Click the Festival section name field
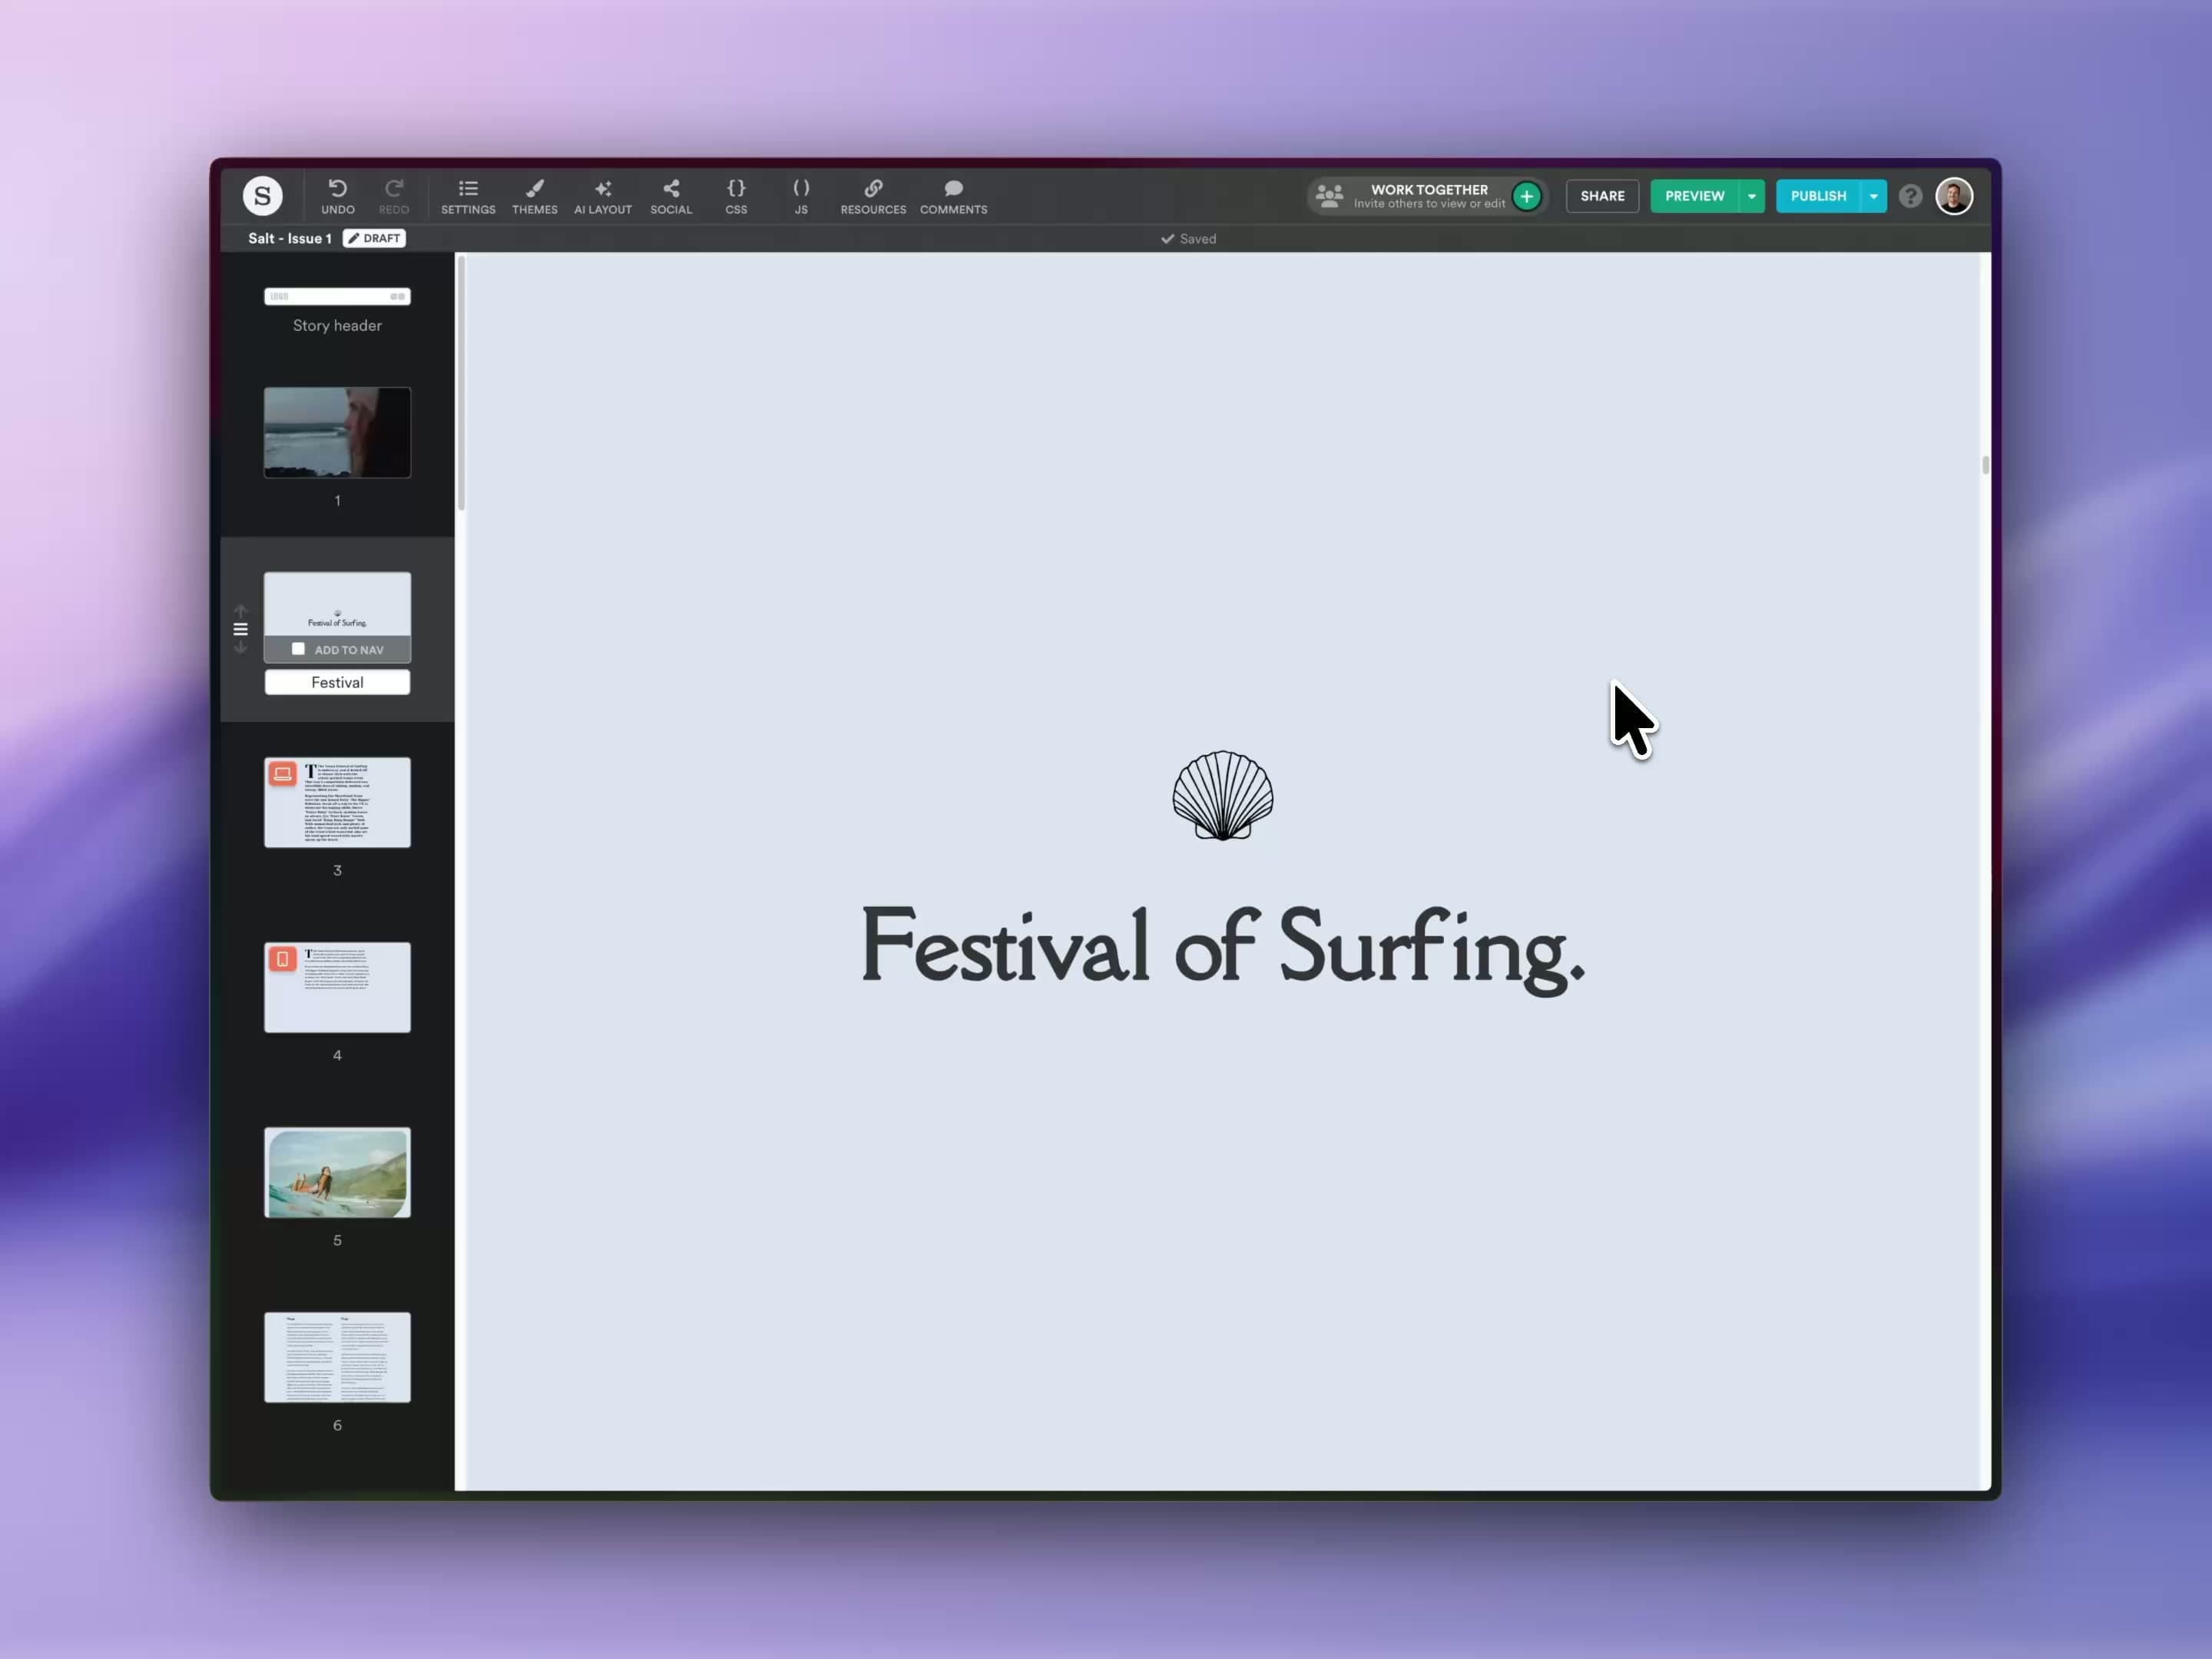The width and height of the screenshot is (2212, 1659). 337,682
